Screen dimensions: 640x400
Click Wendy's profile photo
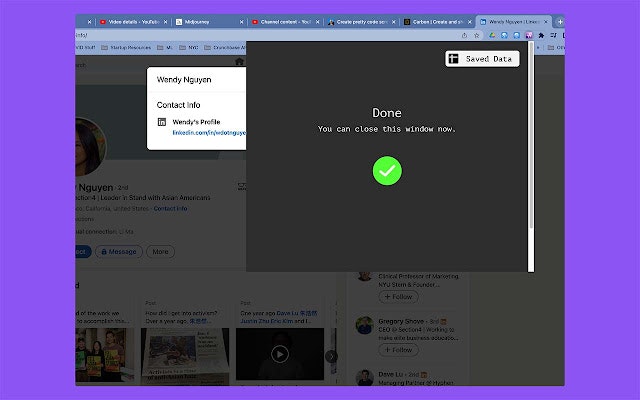pyautogui.click(x=90, y=147)
